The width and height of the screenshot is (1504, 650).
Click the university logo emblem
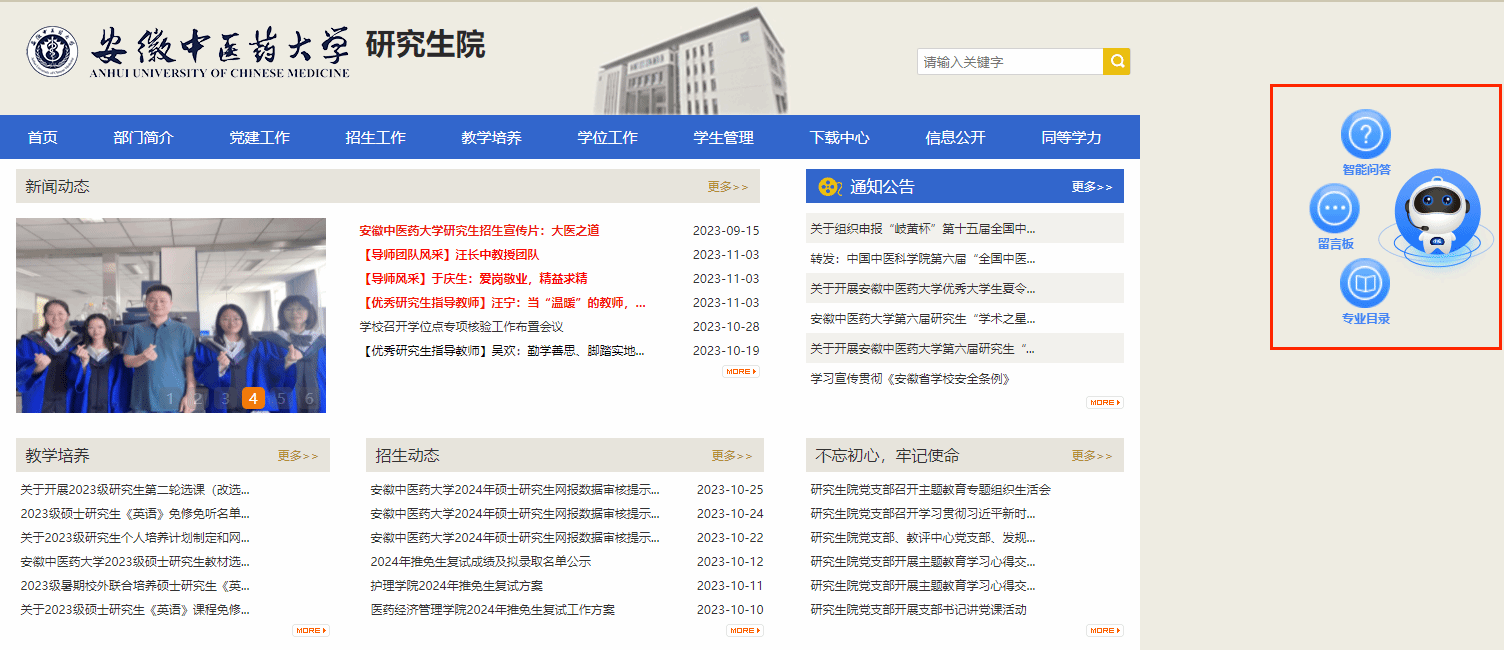point(51,52)
